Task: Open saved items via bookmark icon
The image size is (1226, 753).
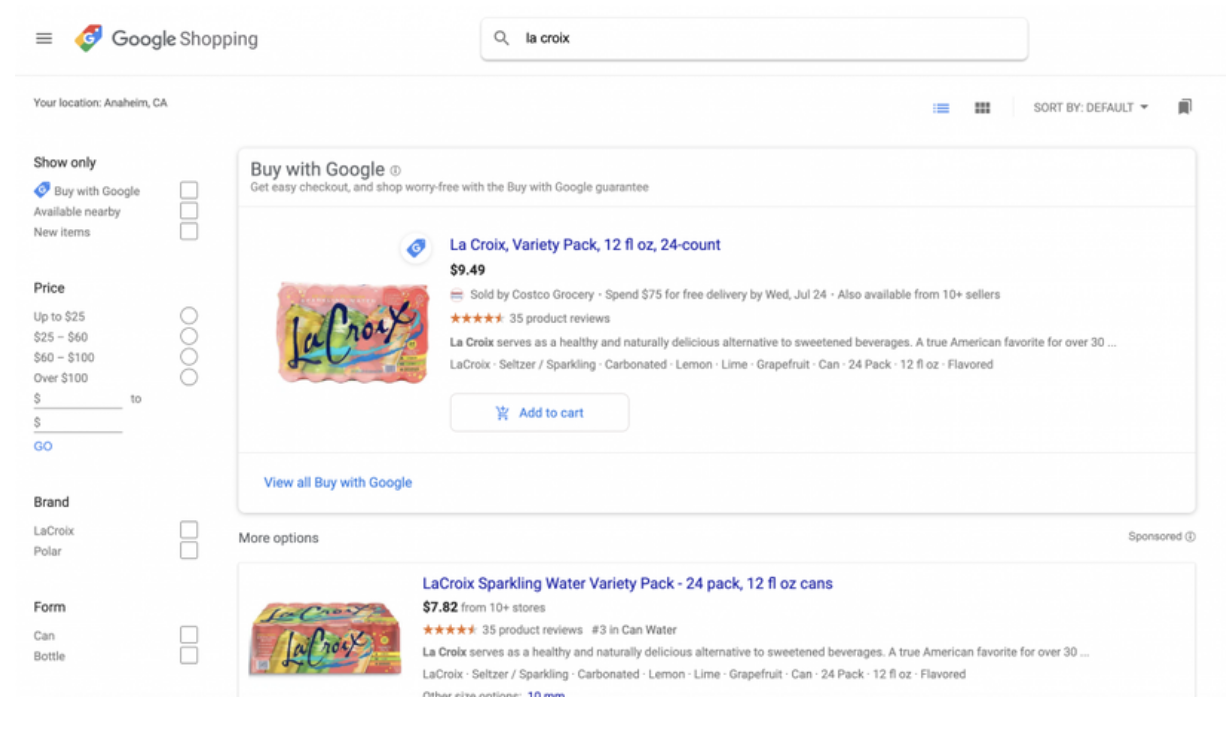Action: (1185, 107)
